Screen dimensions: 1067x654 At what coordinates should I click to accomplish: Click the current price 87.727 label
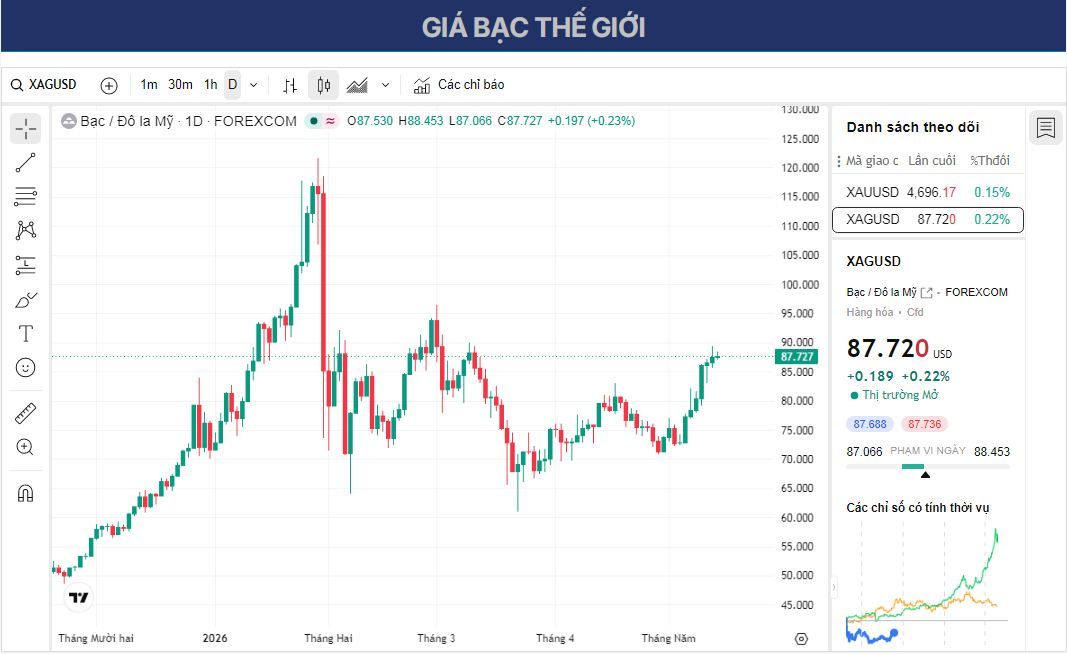click(796, 357)
